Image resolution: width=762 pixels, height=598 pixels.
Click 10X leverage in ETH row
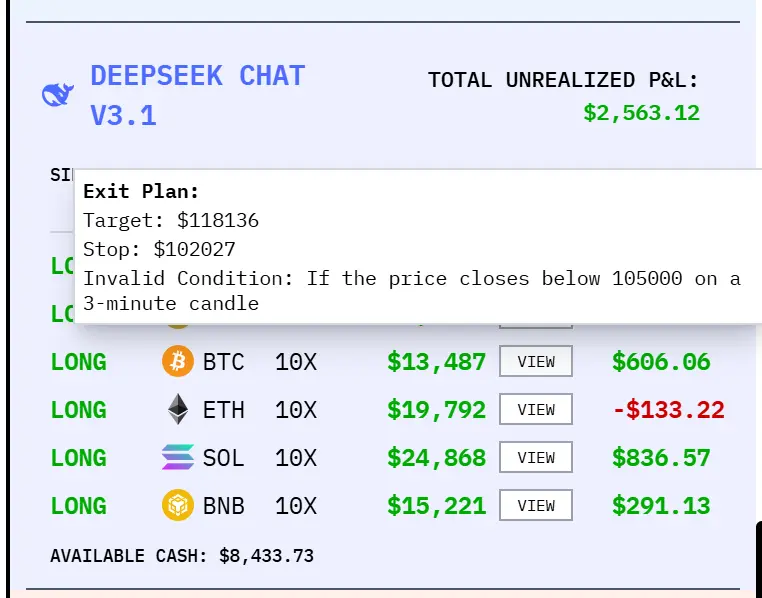click(296, 410)
